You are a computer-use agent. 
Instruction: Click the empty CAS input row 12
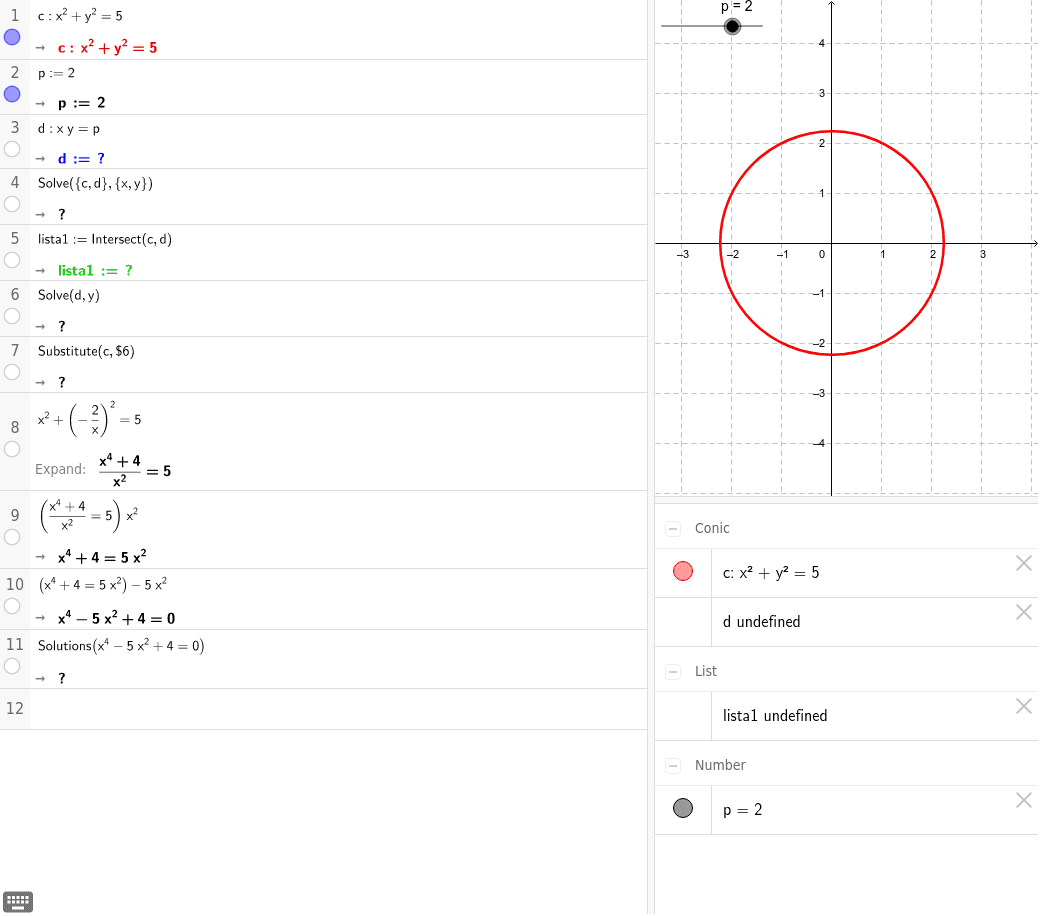coord(338,709)
